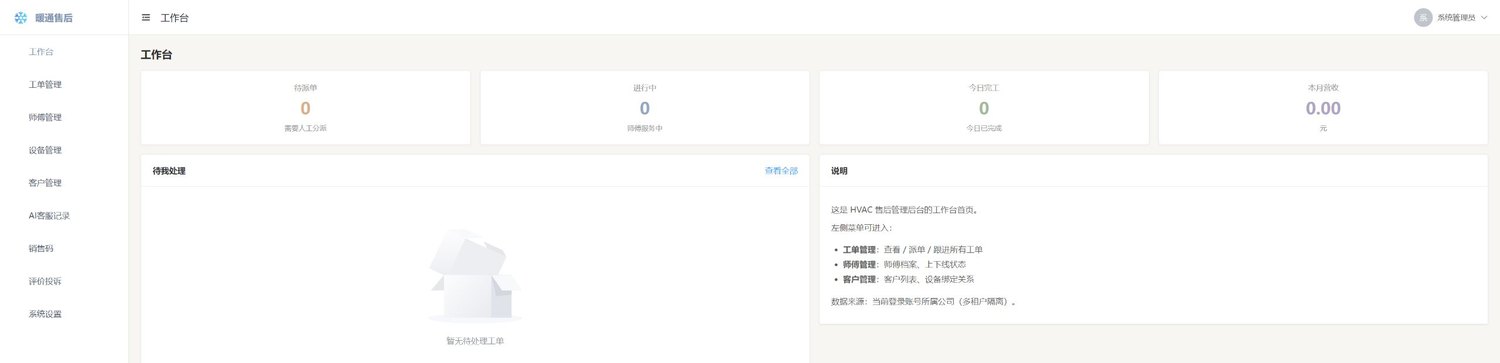The height and width of the screenshot is (363, 1500).
Task: Click the empty box illustration
Action: (475, 276)
